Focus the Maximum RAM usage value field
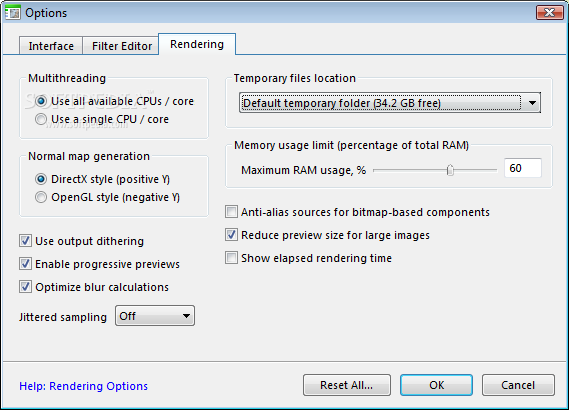Screen dimensions: 569x410 pyautogui.click(x=523, y=168)
